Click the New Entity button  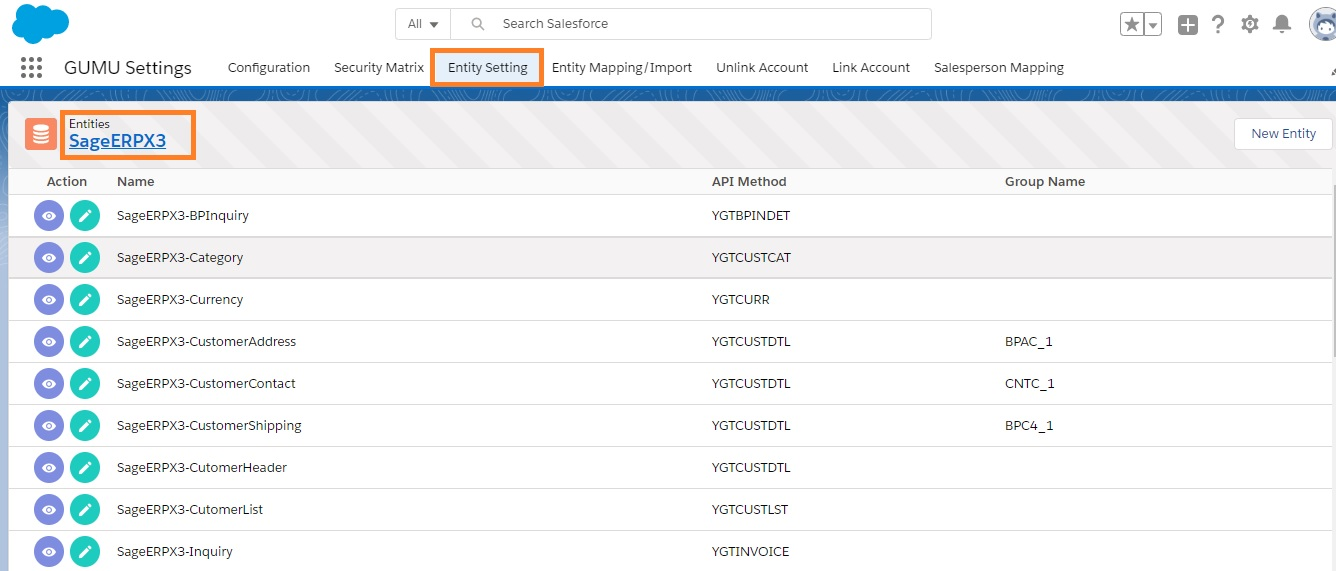pos(1283,133)
